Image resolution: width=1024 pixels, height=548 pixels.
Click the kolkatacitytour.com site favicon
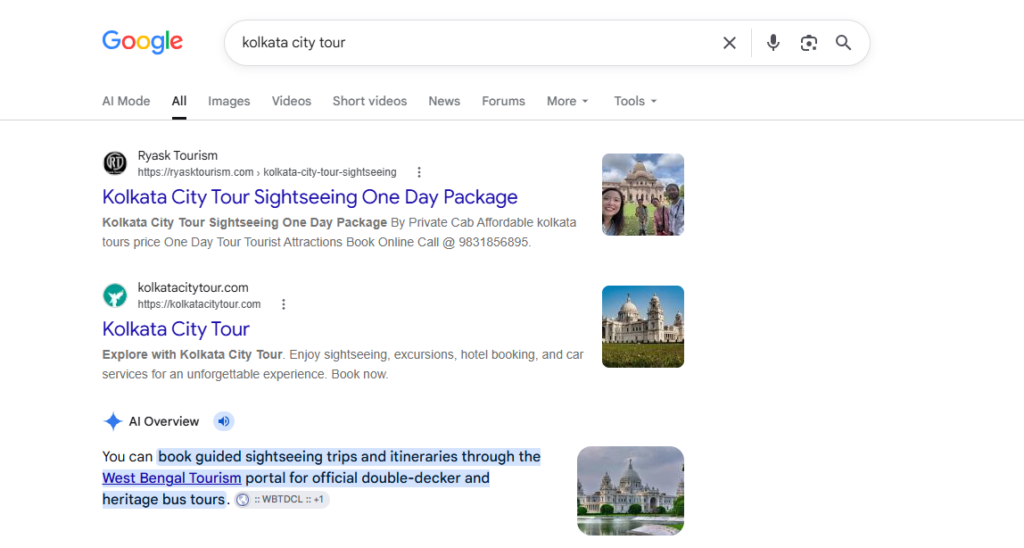click(x=115, y=295)
